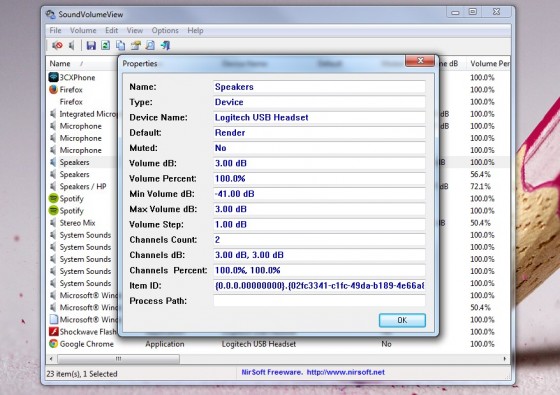
Task: Select the Stereo Mix row
Action: tap(78, 223)
